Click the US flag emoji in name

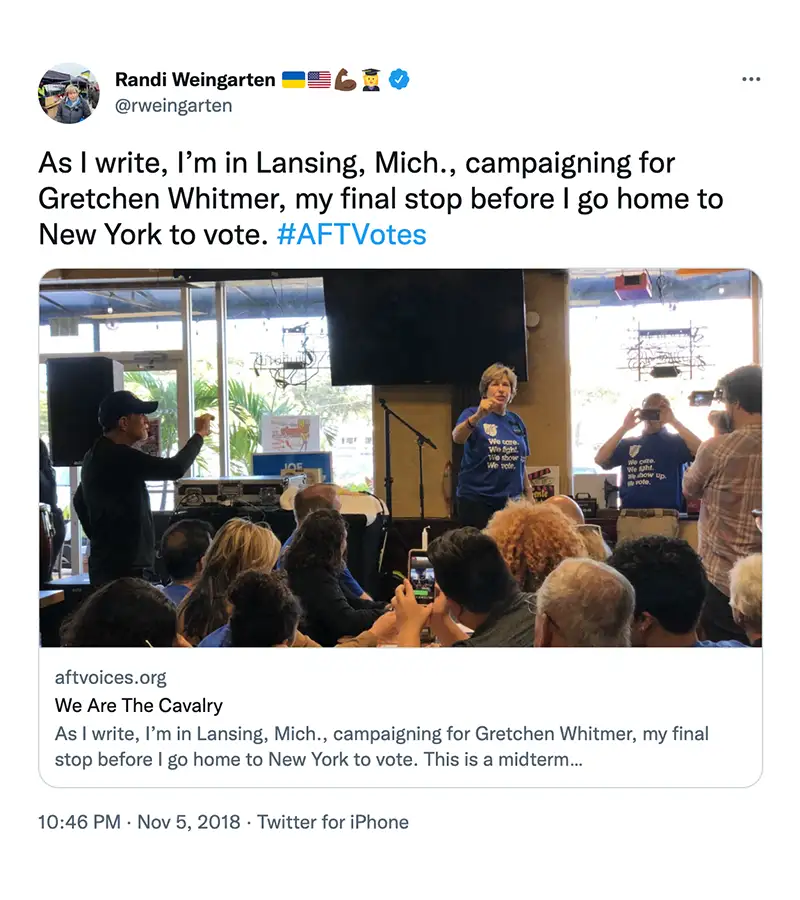coord(319,80)
